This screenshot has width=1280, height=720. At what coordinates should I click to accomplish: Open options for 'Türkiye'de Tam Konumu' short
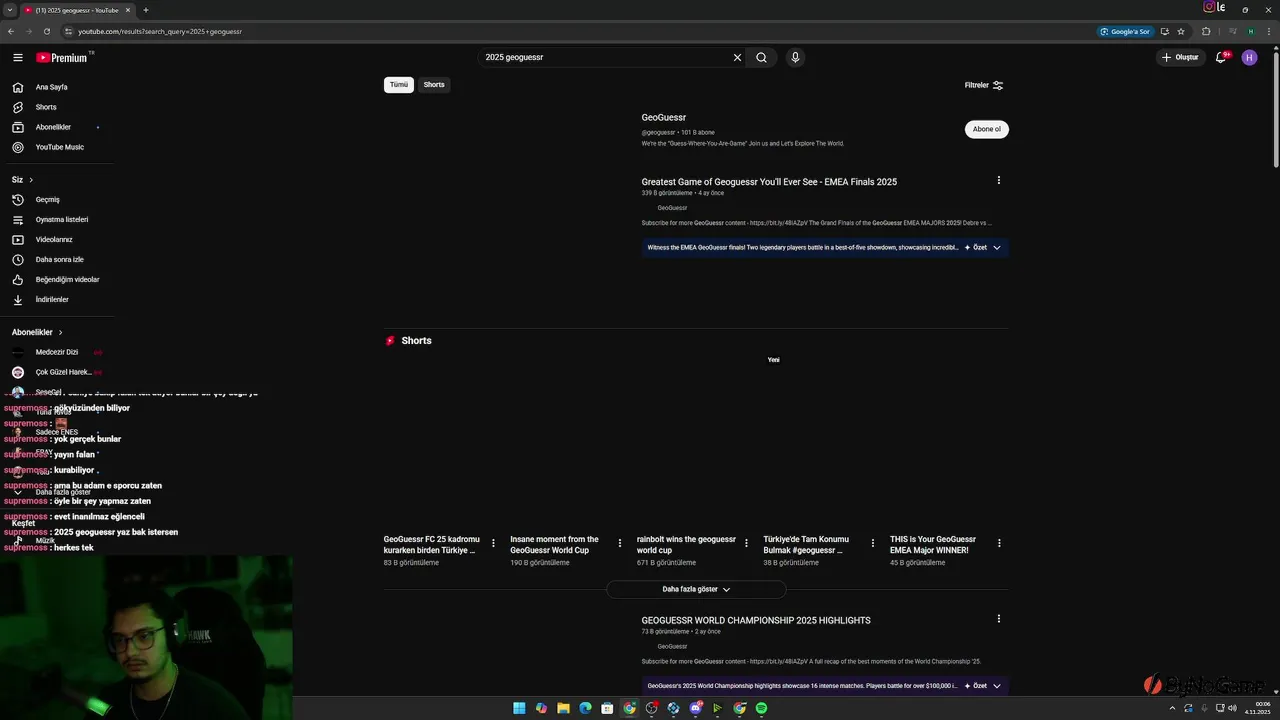pos(873,543)
